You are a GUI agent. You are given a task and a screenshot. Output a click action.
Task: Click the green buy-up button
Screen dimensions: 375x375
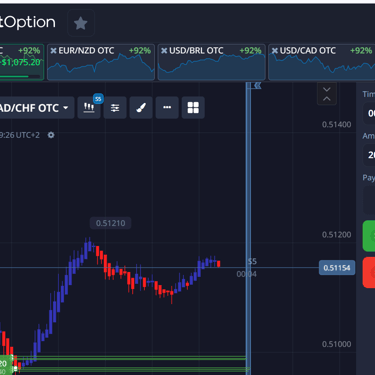[x=369, y=236]
